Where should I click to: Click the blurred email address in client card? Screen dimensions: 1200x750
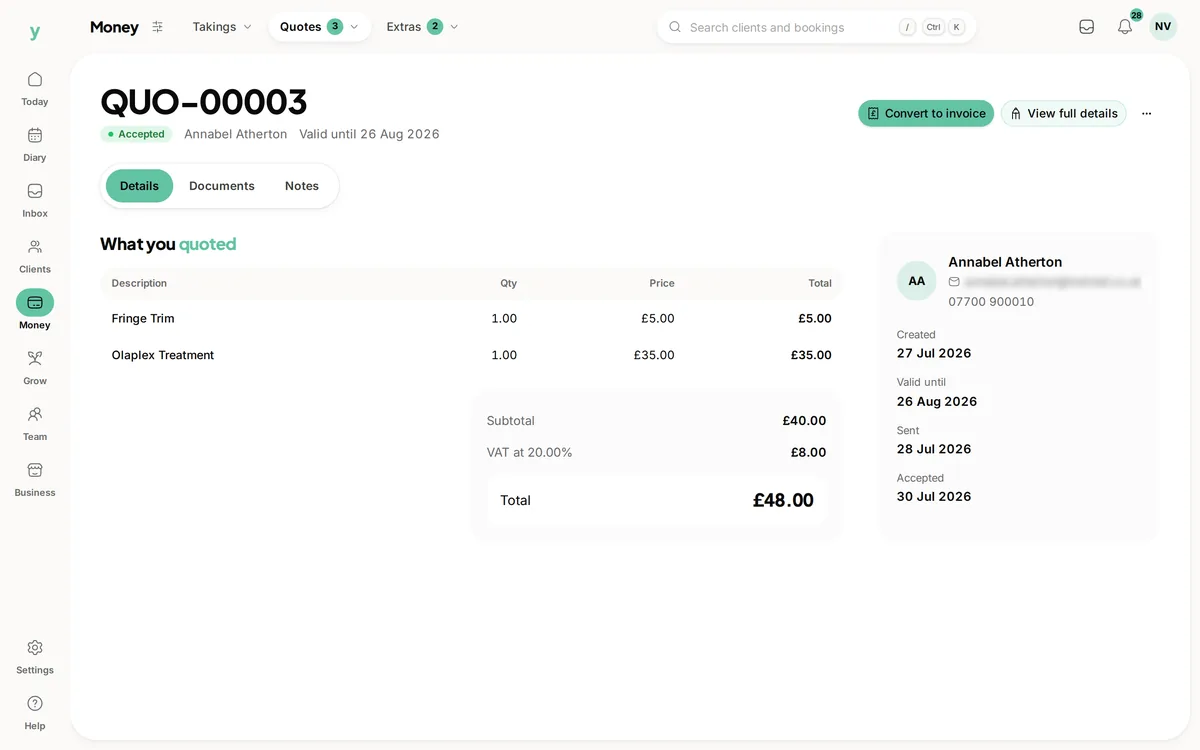(1052, 282)
